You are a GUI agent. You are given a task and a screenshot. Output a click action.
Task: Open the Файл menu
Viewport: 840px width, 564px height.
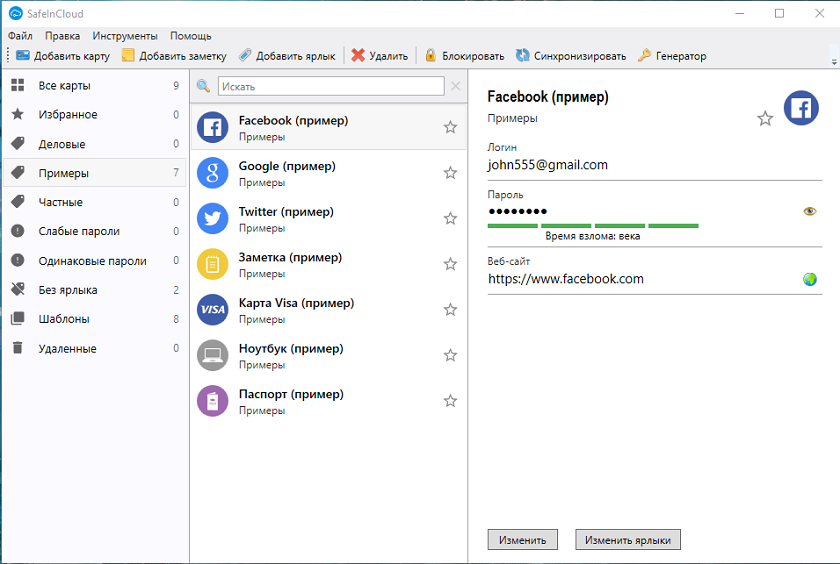tap(20, 36)
